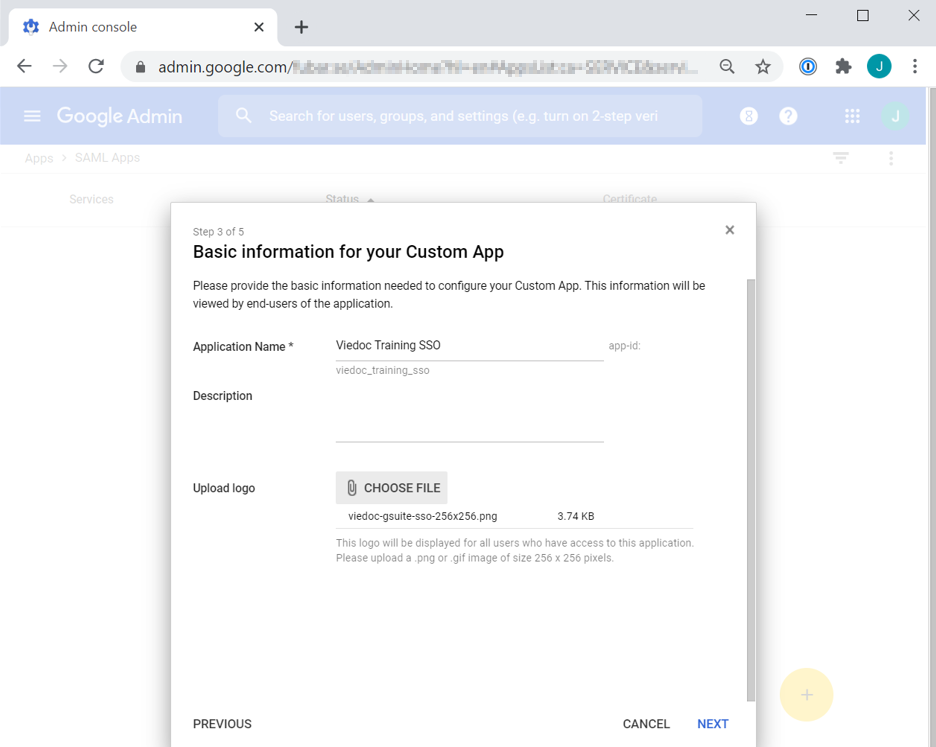The height and width of the screenshot is (747, 936).
Task: Go back with the PREVIOUS button
Action: [222, 724]
